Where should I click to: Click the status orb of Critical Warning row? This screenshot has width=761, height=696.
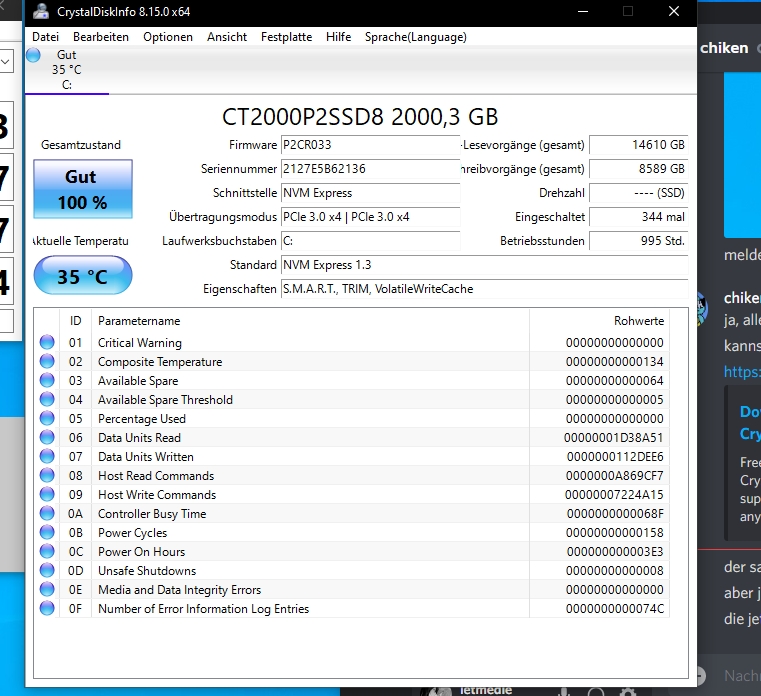[47, 342]
